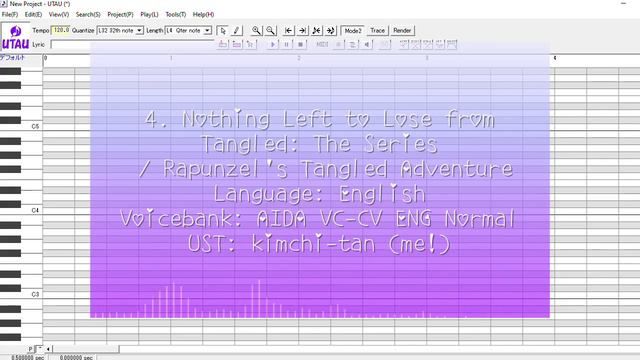Viewport: 640px width, 360px height.
Task: Click the zoom out magnifier icon
Action: click(x=270, y=31)
